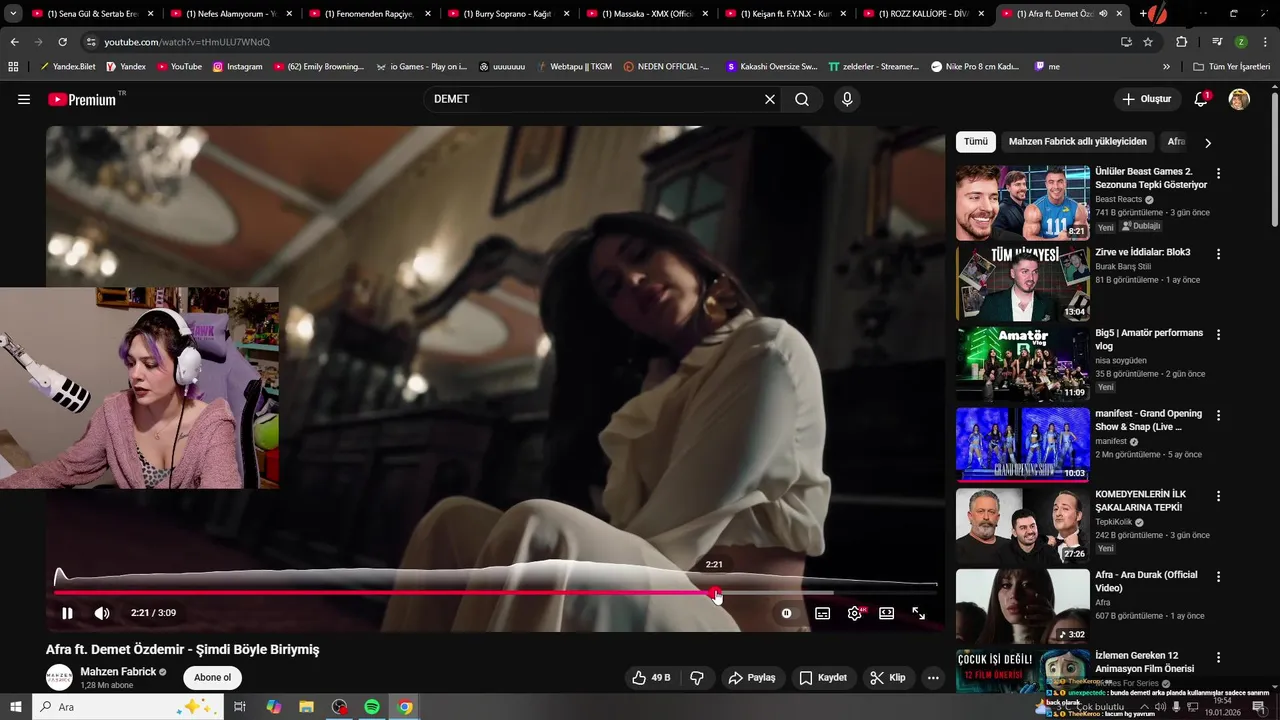Open the account avatar menu
The width and height of the screenshot is (1280, 720).
point(1239,99)
